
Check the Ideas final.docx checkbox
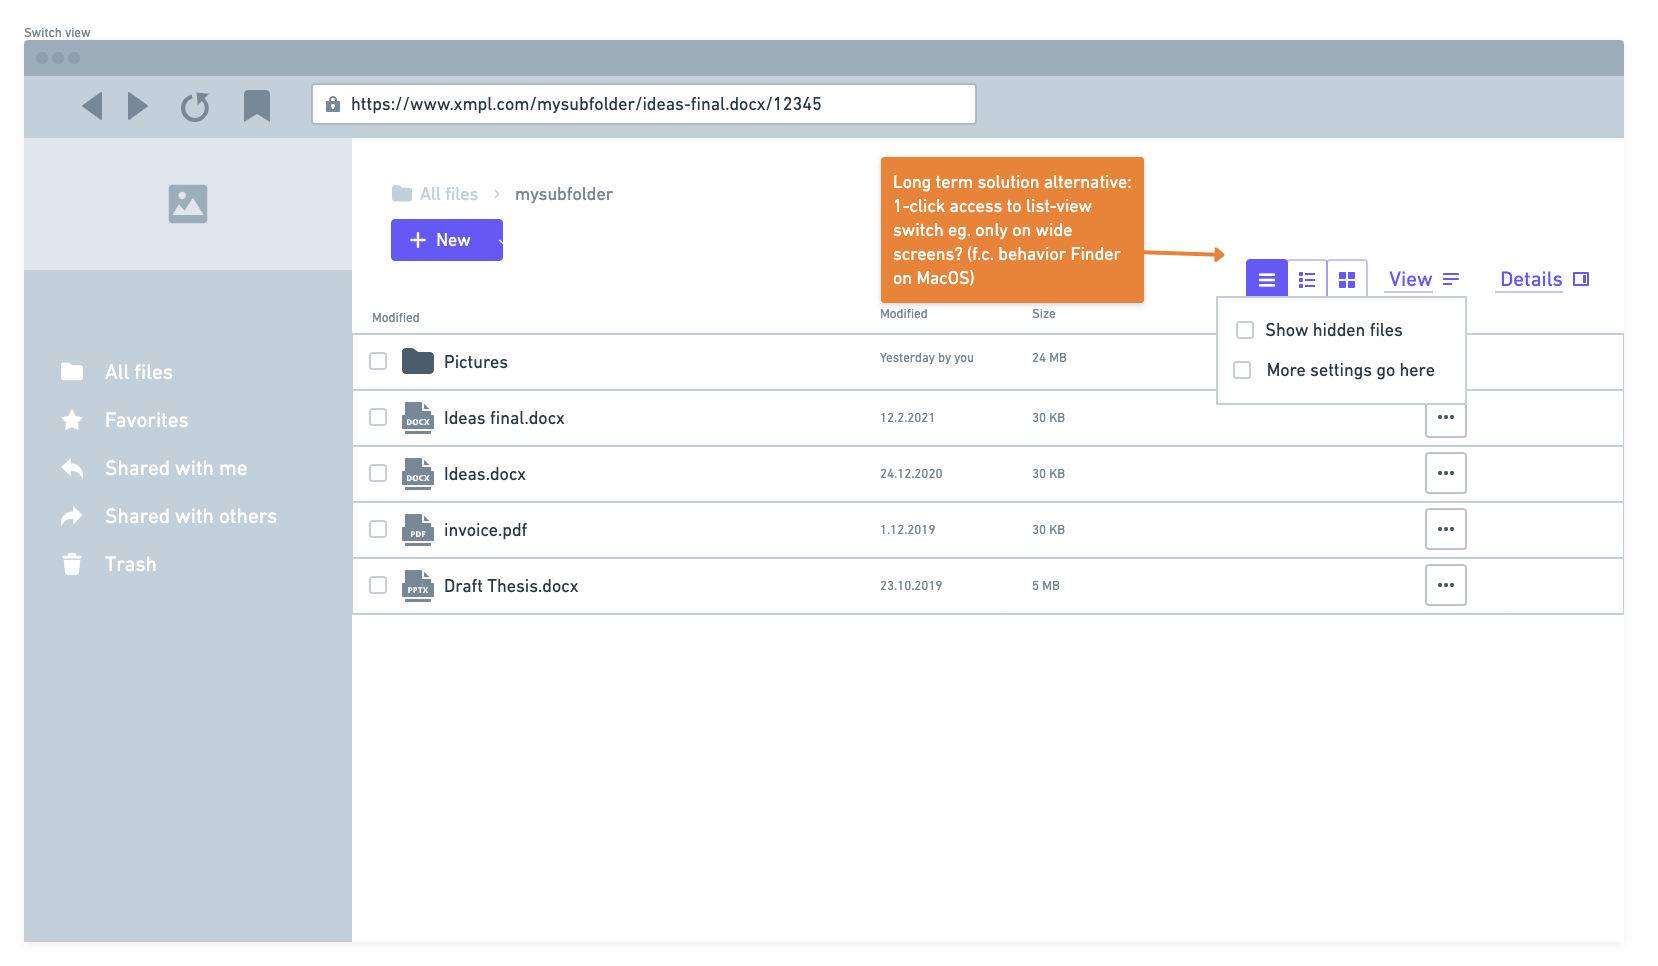(378, 417)
